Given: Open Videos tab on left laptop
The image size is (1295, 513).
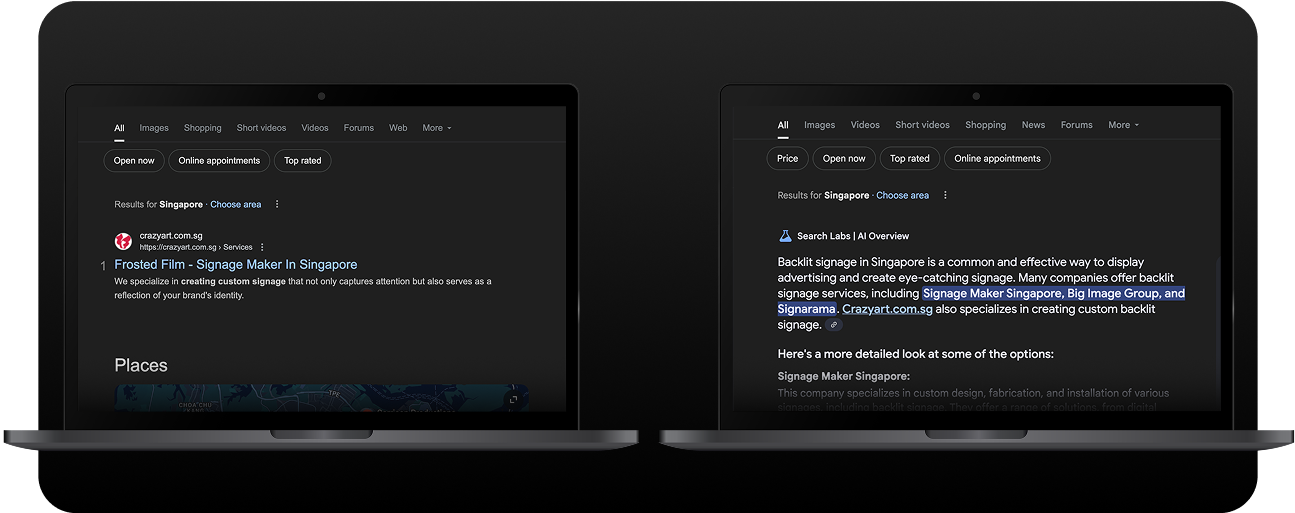Looking at the screenshot, I should (315, 128).
